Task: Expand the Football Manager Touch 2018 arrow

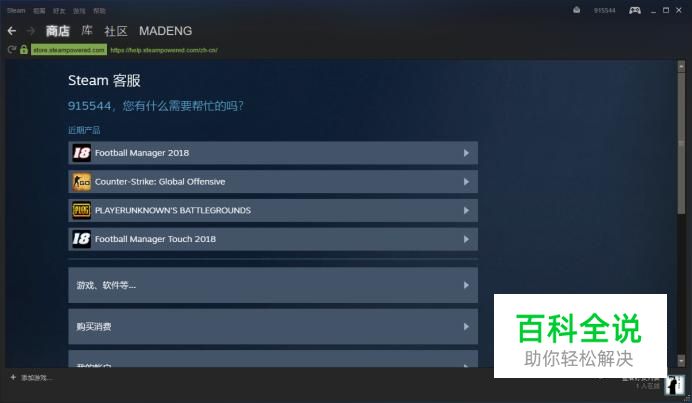Action: point(466,239)
